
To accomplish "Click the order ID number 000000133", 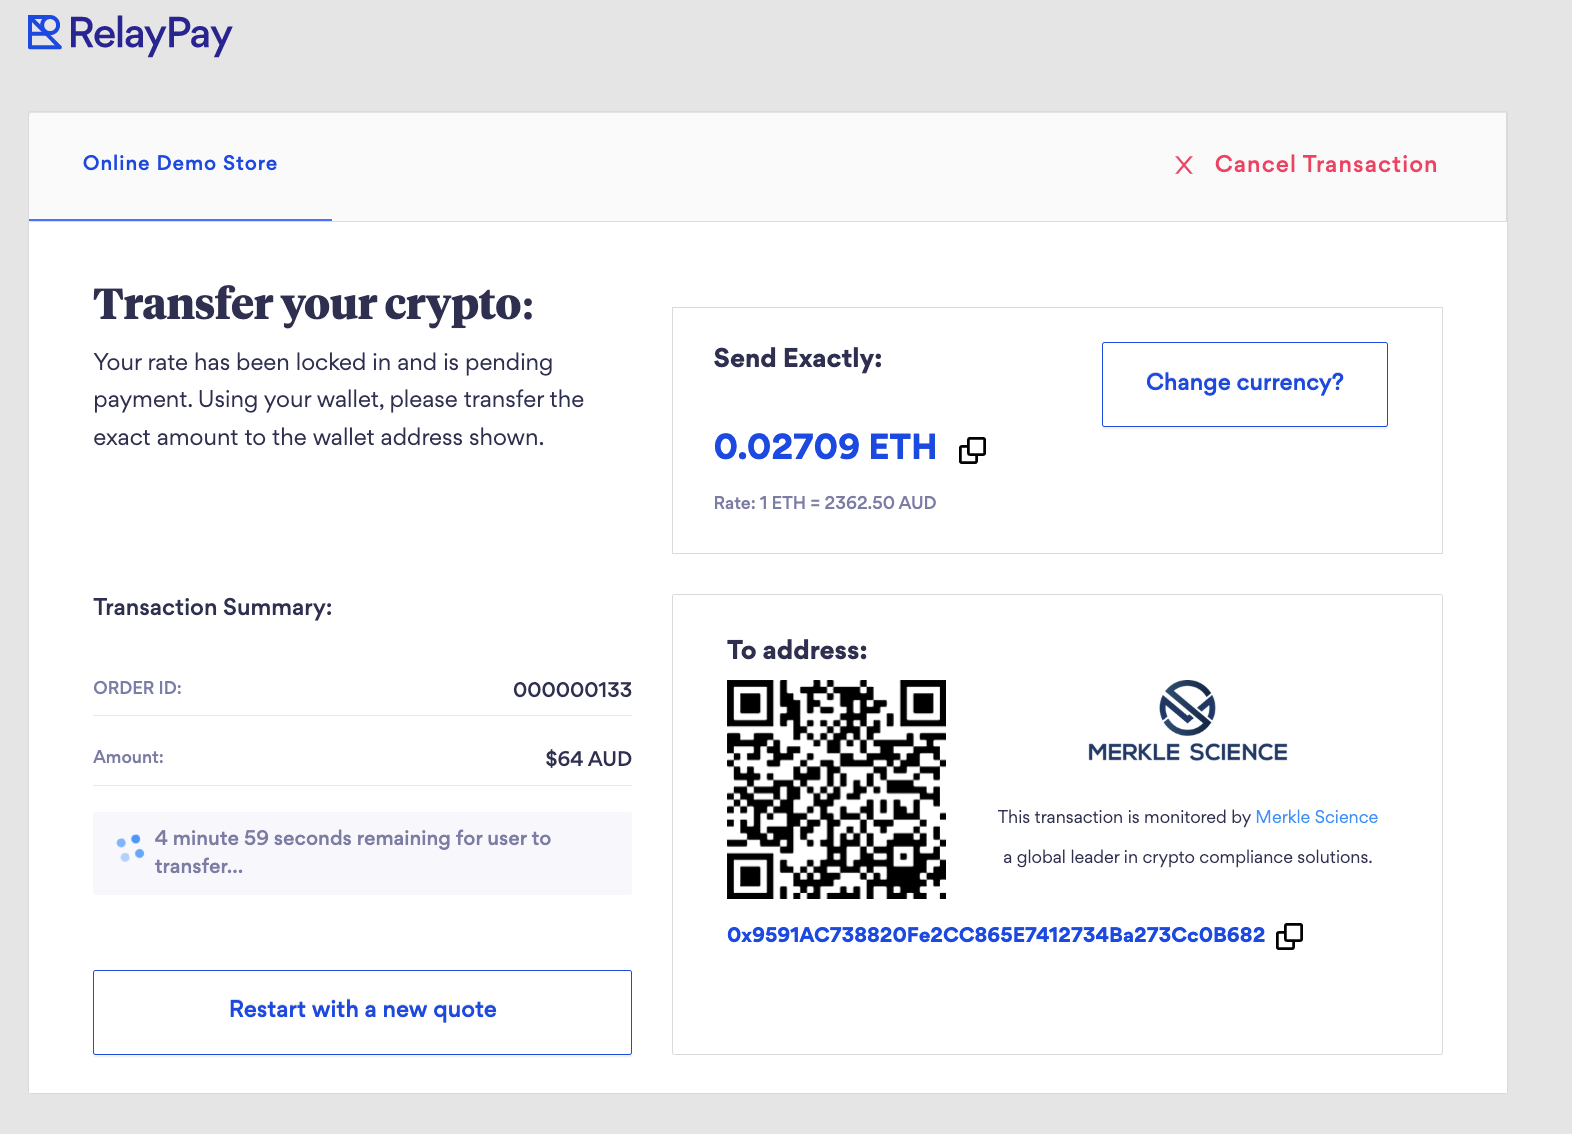I will point(572,690).
